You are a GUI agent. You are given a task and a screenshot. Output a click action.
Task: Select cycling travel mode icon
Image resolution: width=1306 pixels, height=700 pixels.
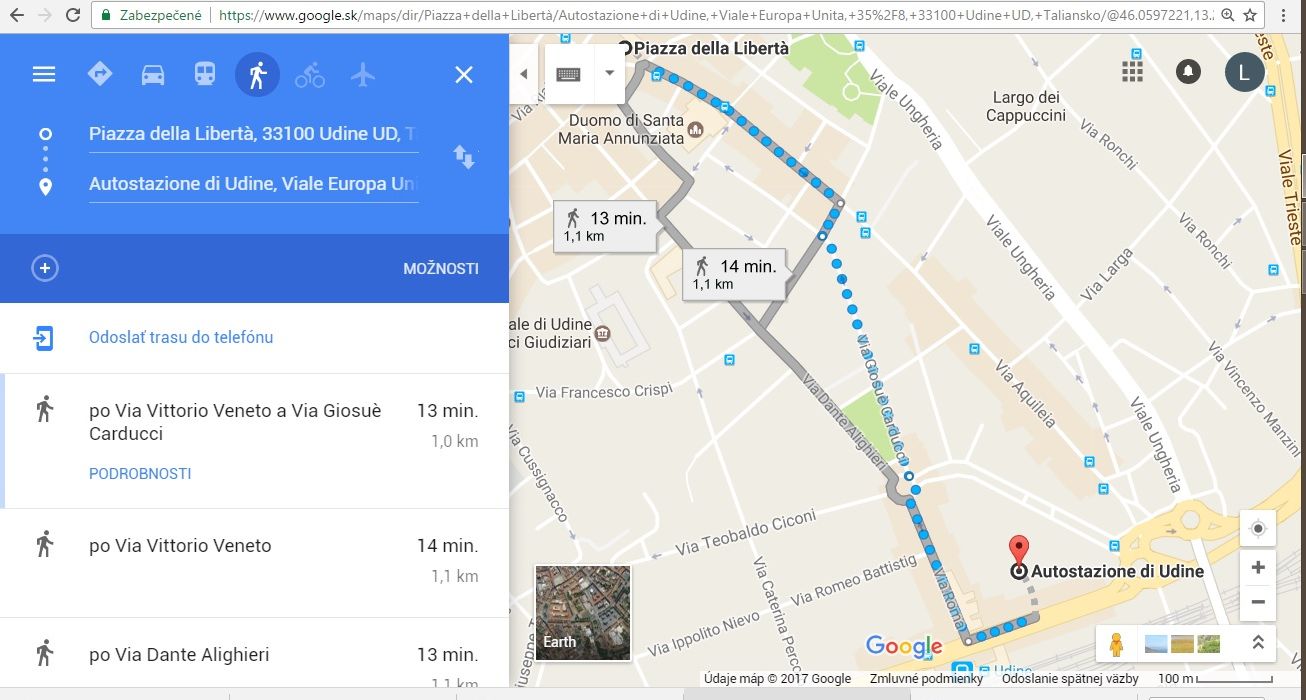tap(310, 74)
